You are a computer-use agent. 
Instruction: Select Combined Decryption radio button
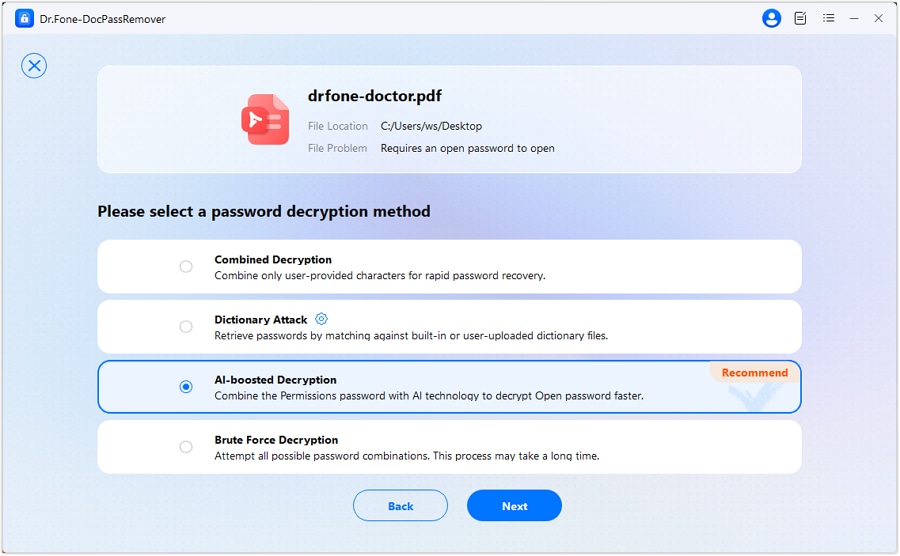tap(186, 267)
